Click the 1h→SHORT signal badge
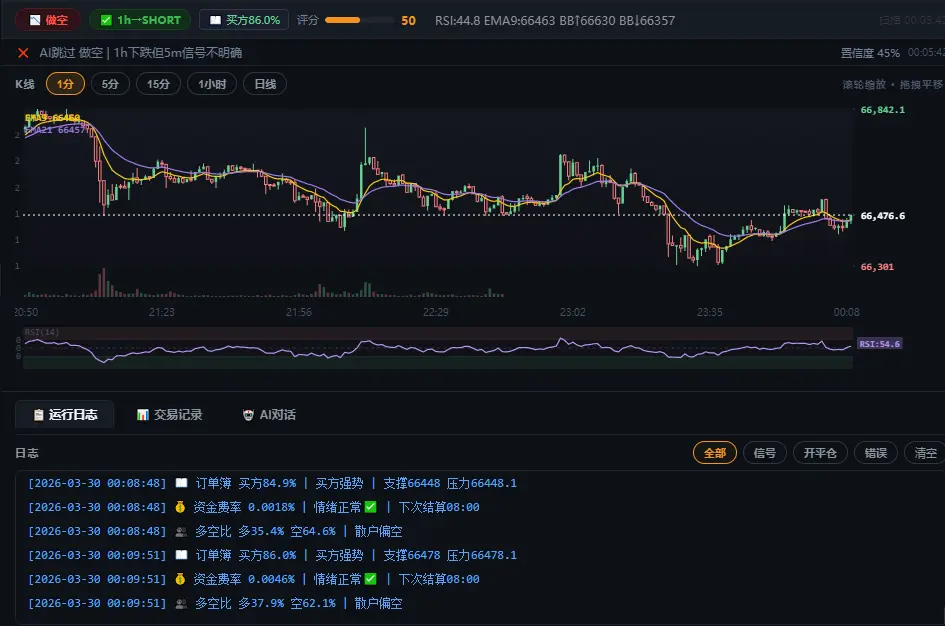 140,20
